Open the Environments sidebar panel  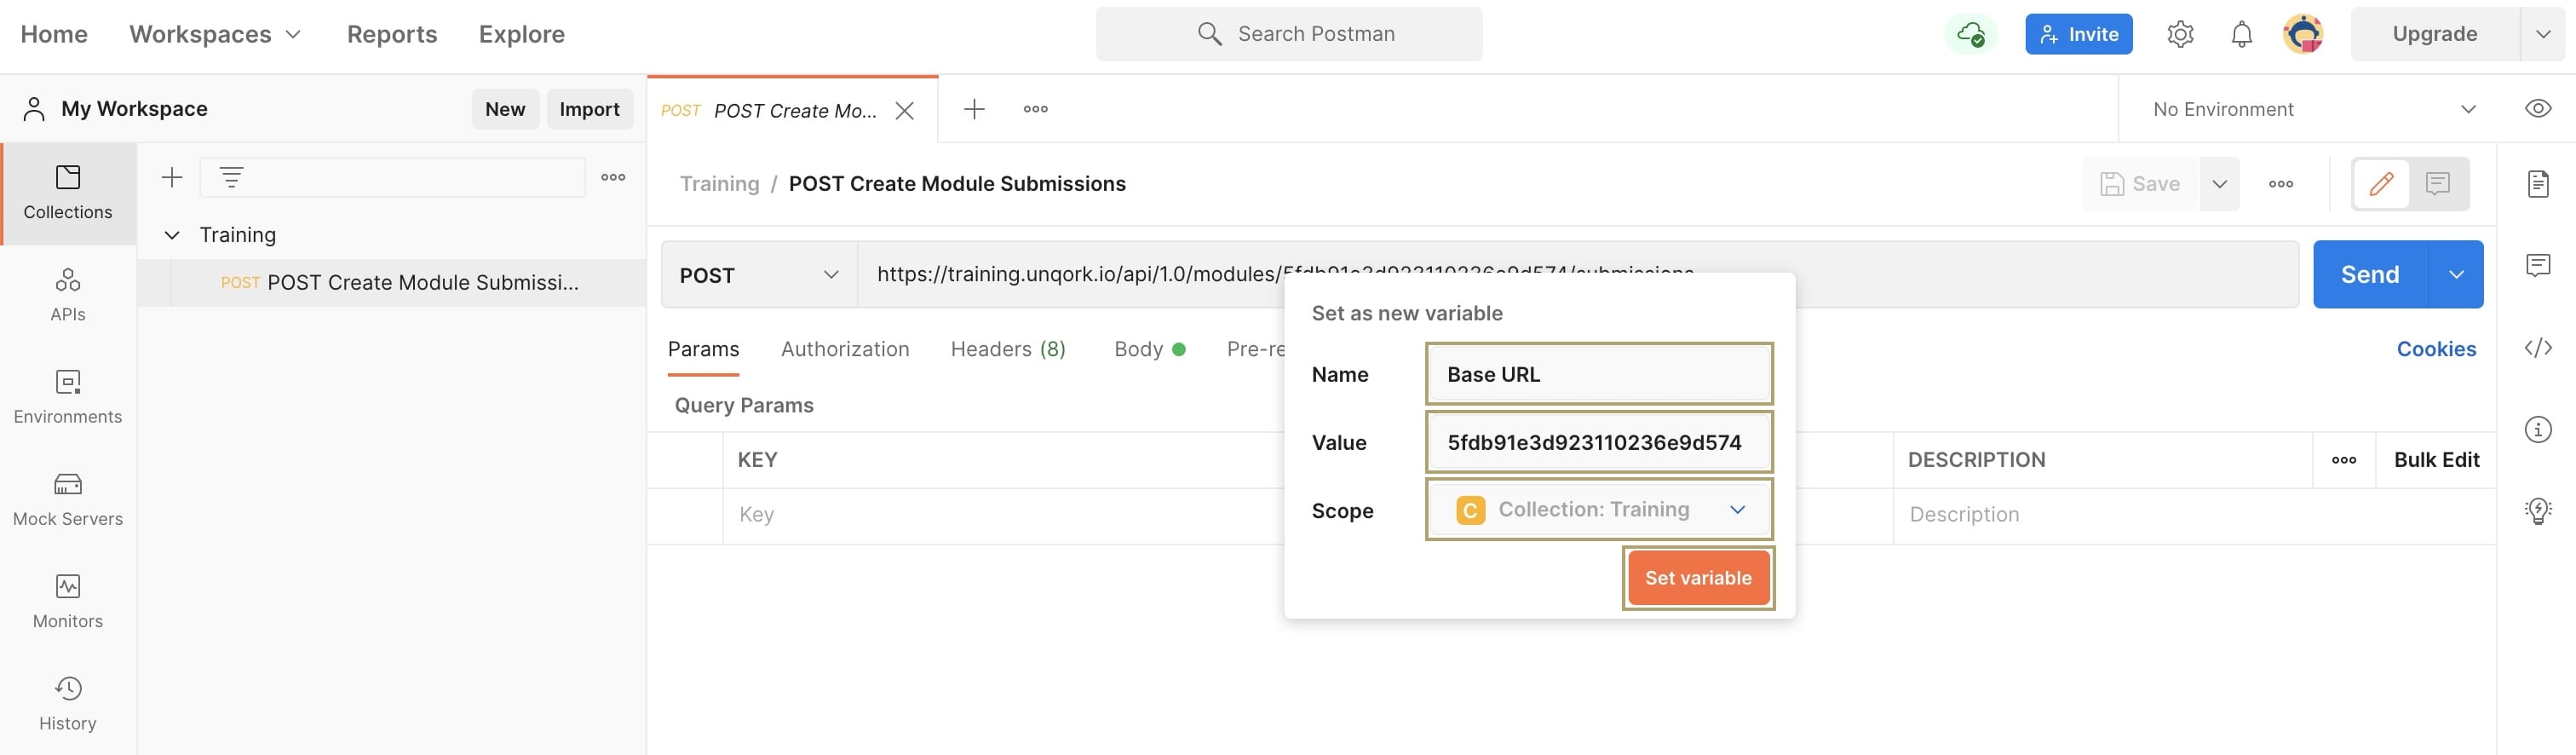68,397
